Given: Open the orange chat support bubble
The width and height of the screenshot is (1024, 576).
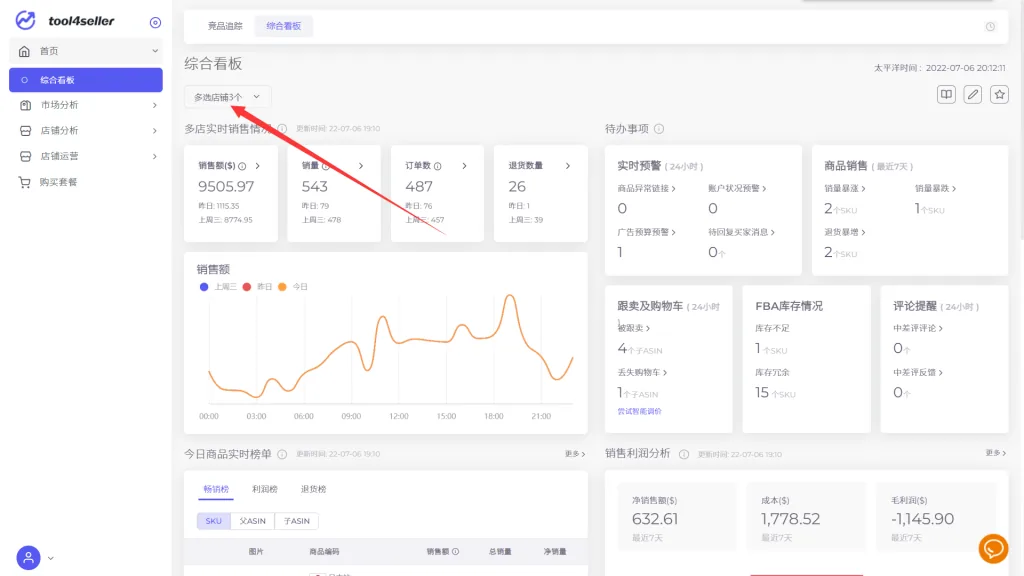Looking at the screenshot, I should tap(993, 549).
